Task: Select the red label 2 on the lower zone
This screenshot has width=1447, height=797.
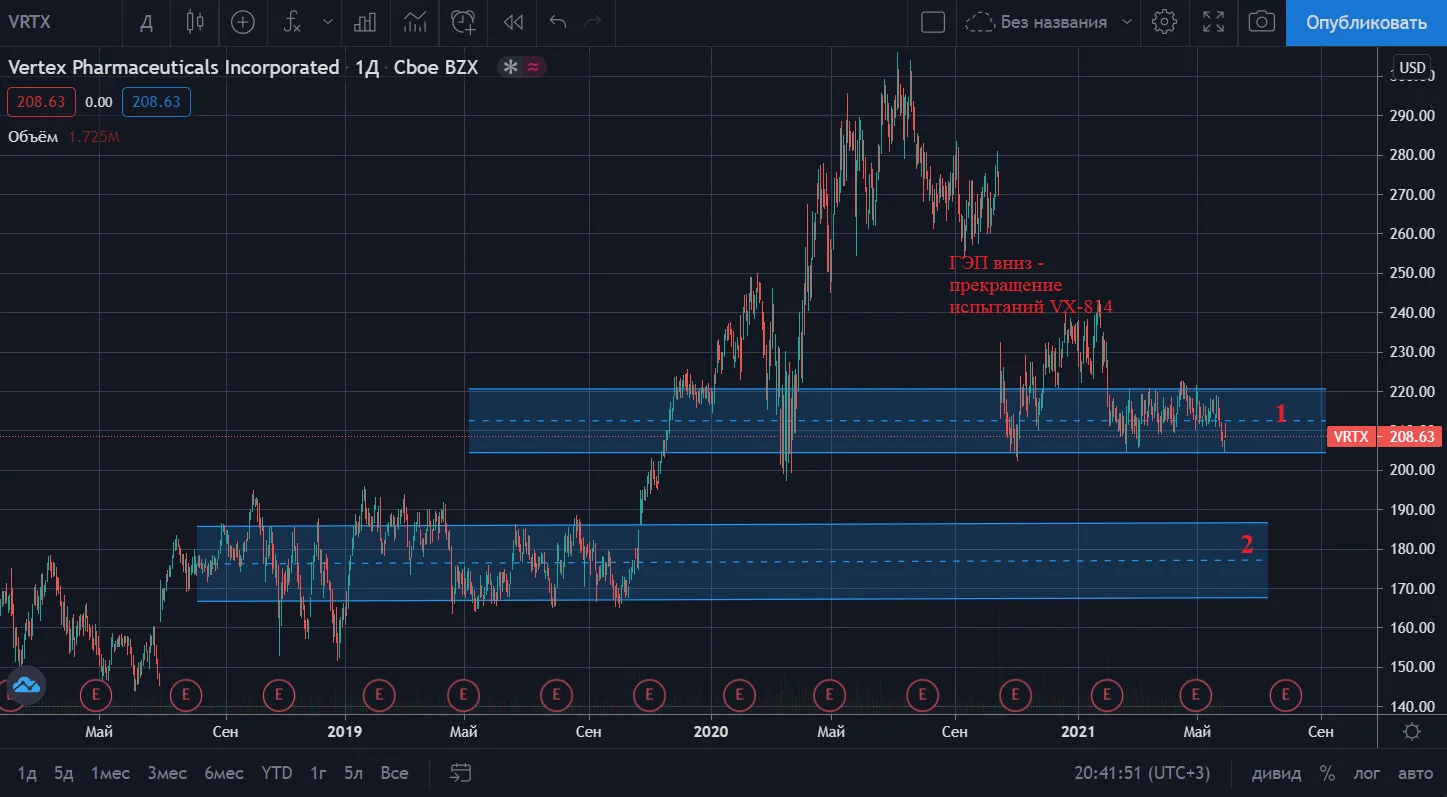Action: point(1246,545)
